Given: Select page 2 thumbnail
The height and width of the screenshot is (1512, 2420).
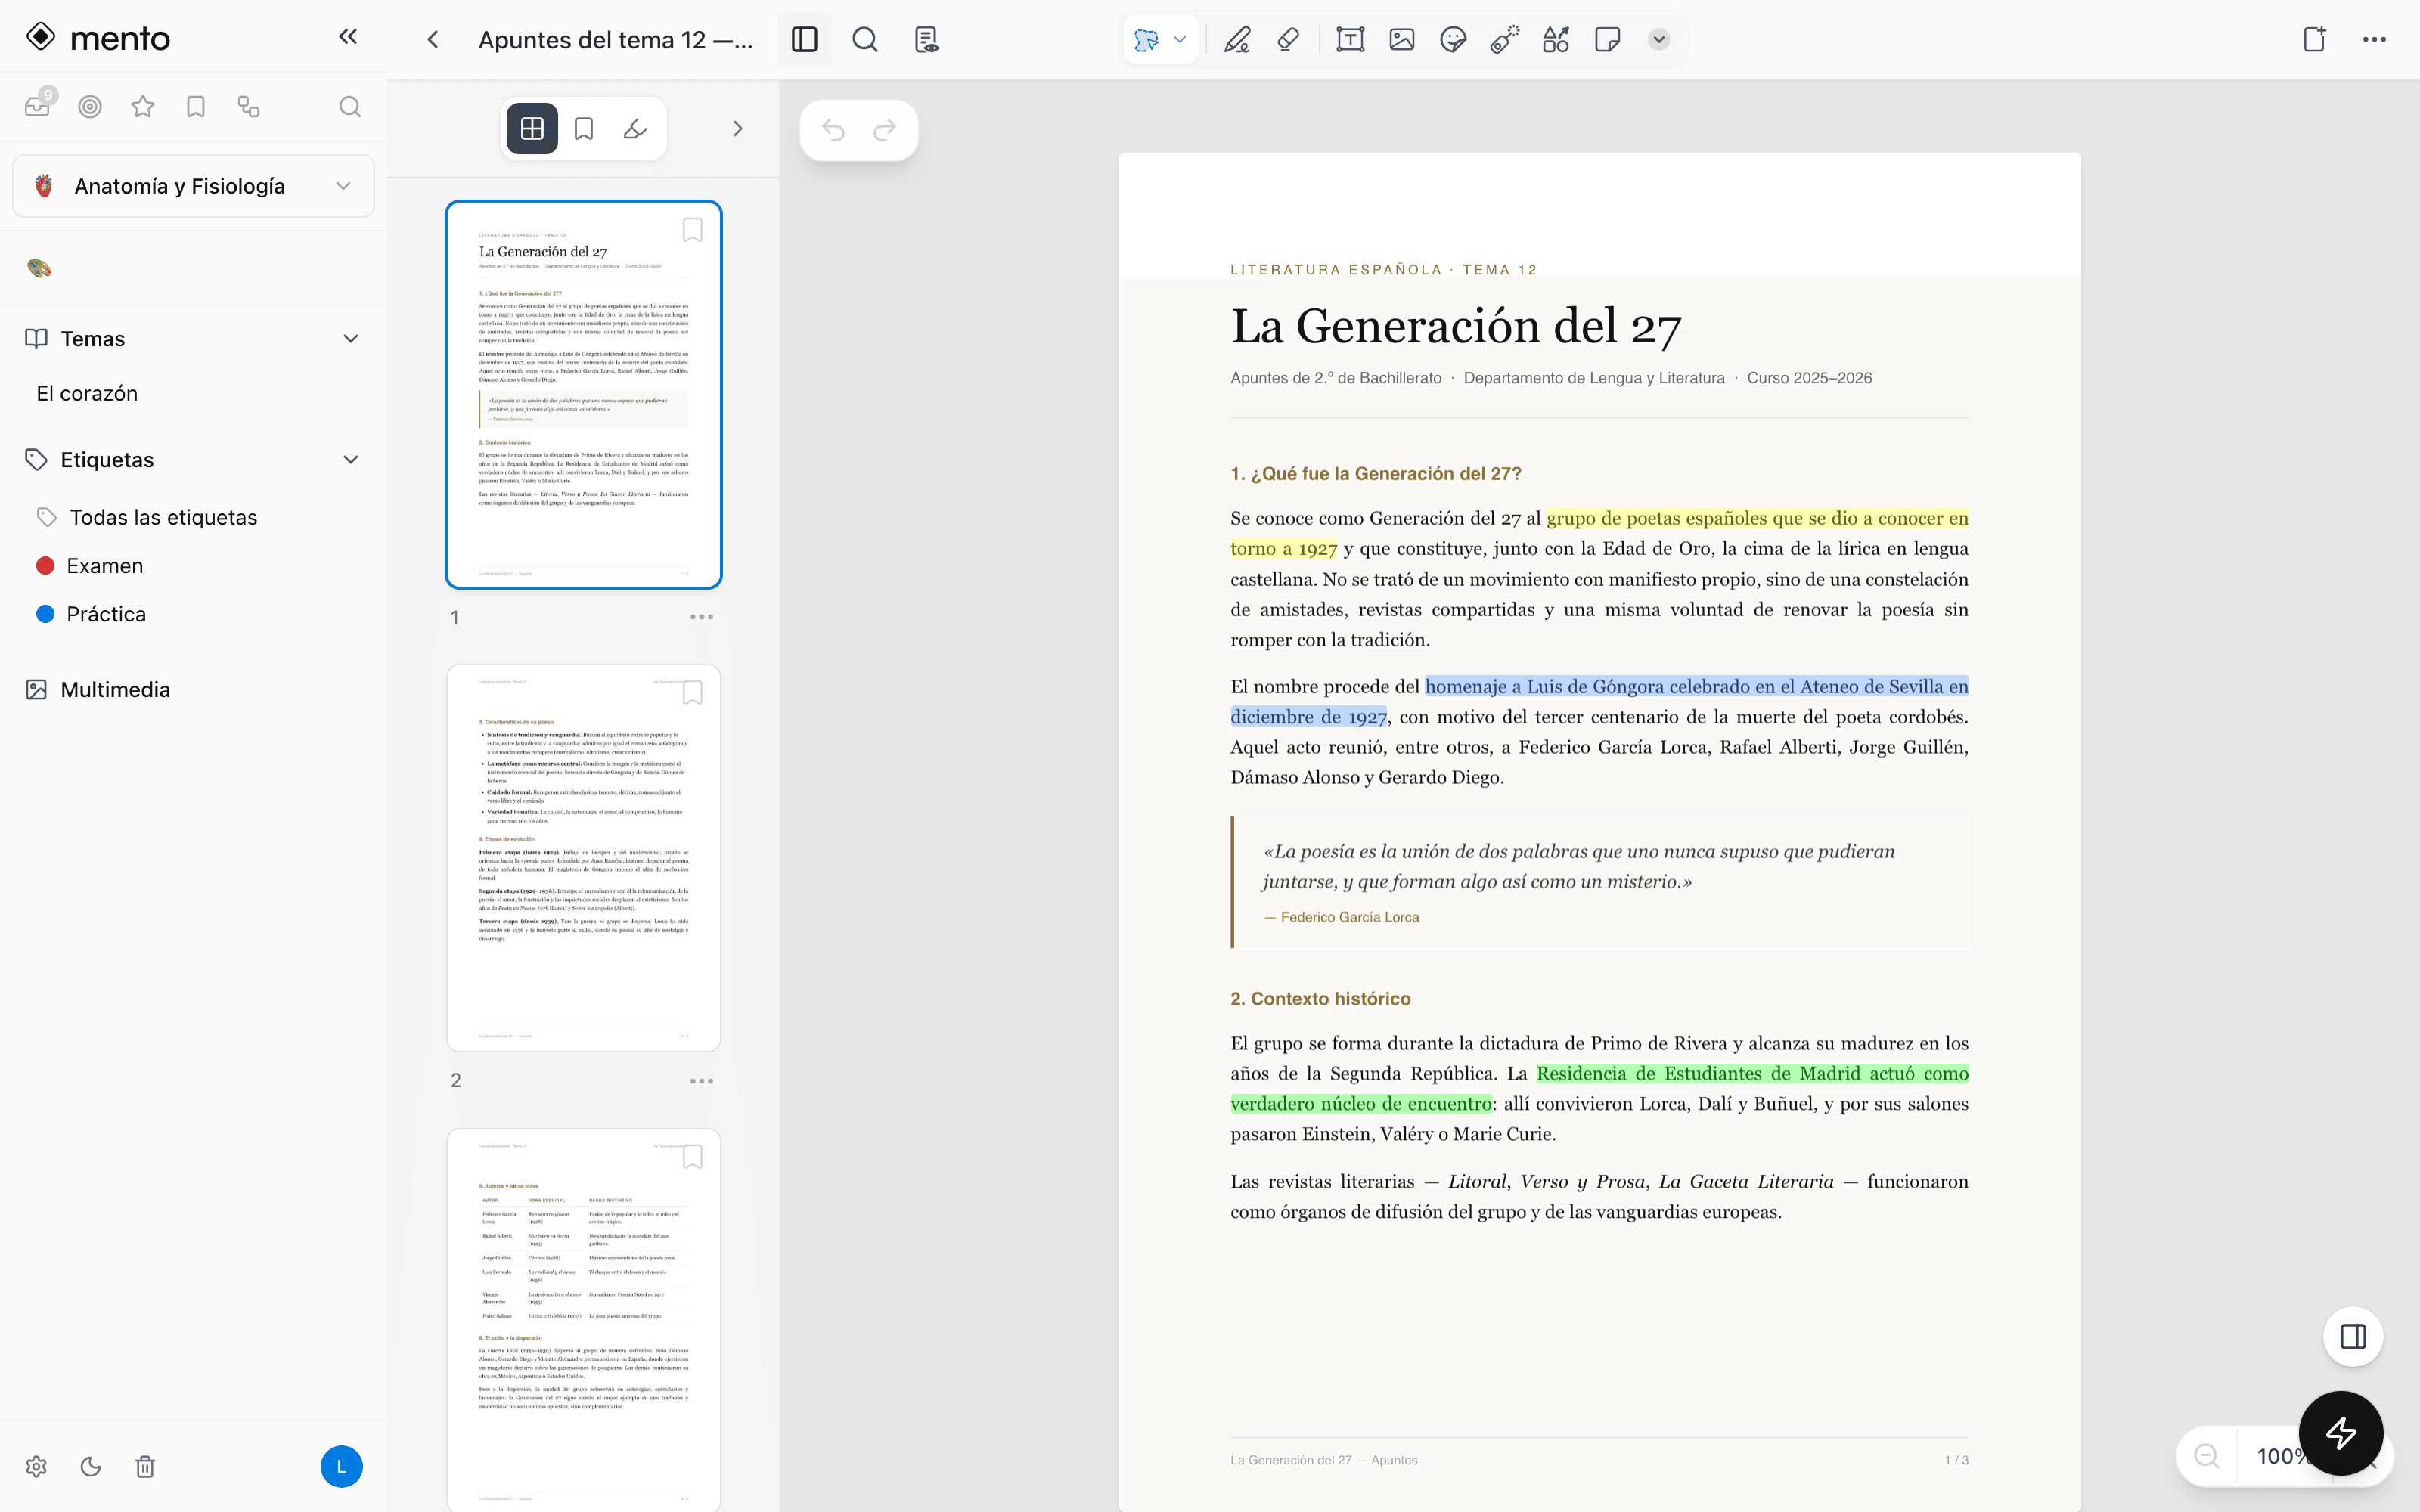Looking at the screenshot, I should tap(584, 858).
